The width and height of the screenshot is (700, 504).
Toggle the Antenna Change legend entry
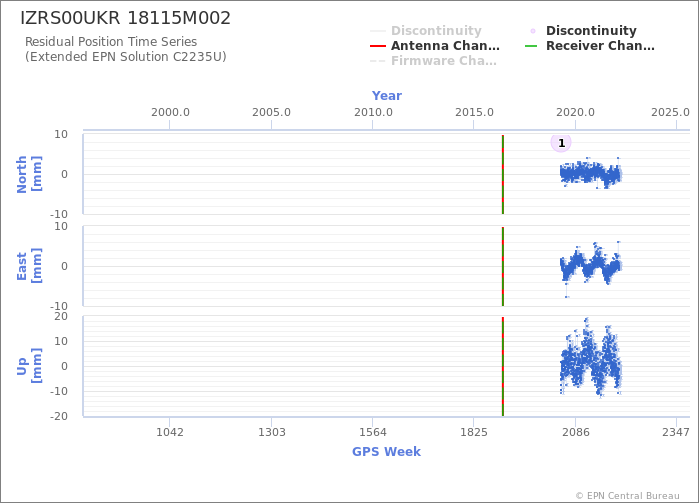[x=435, y=46]
